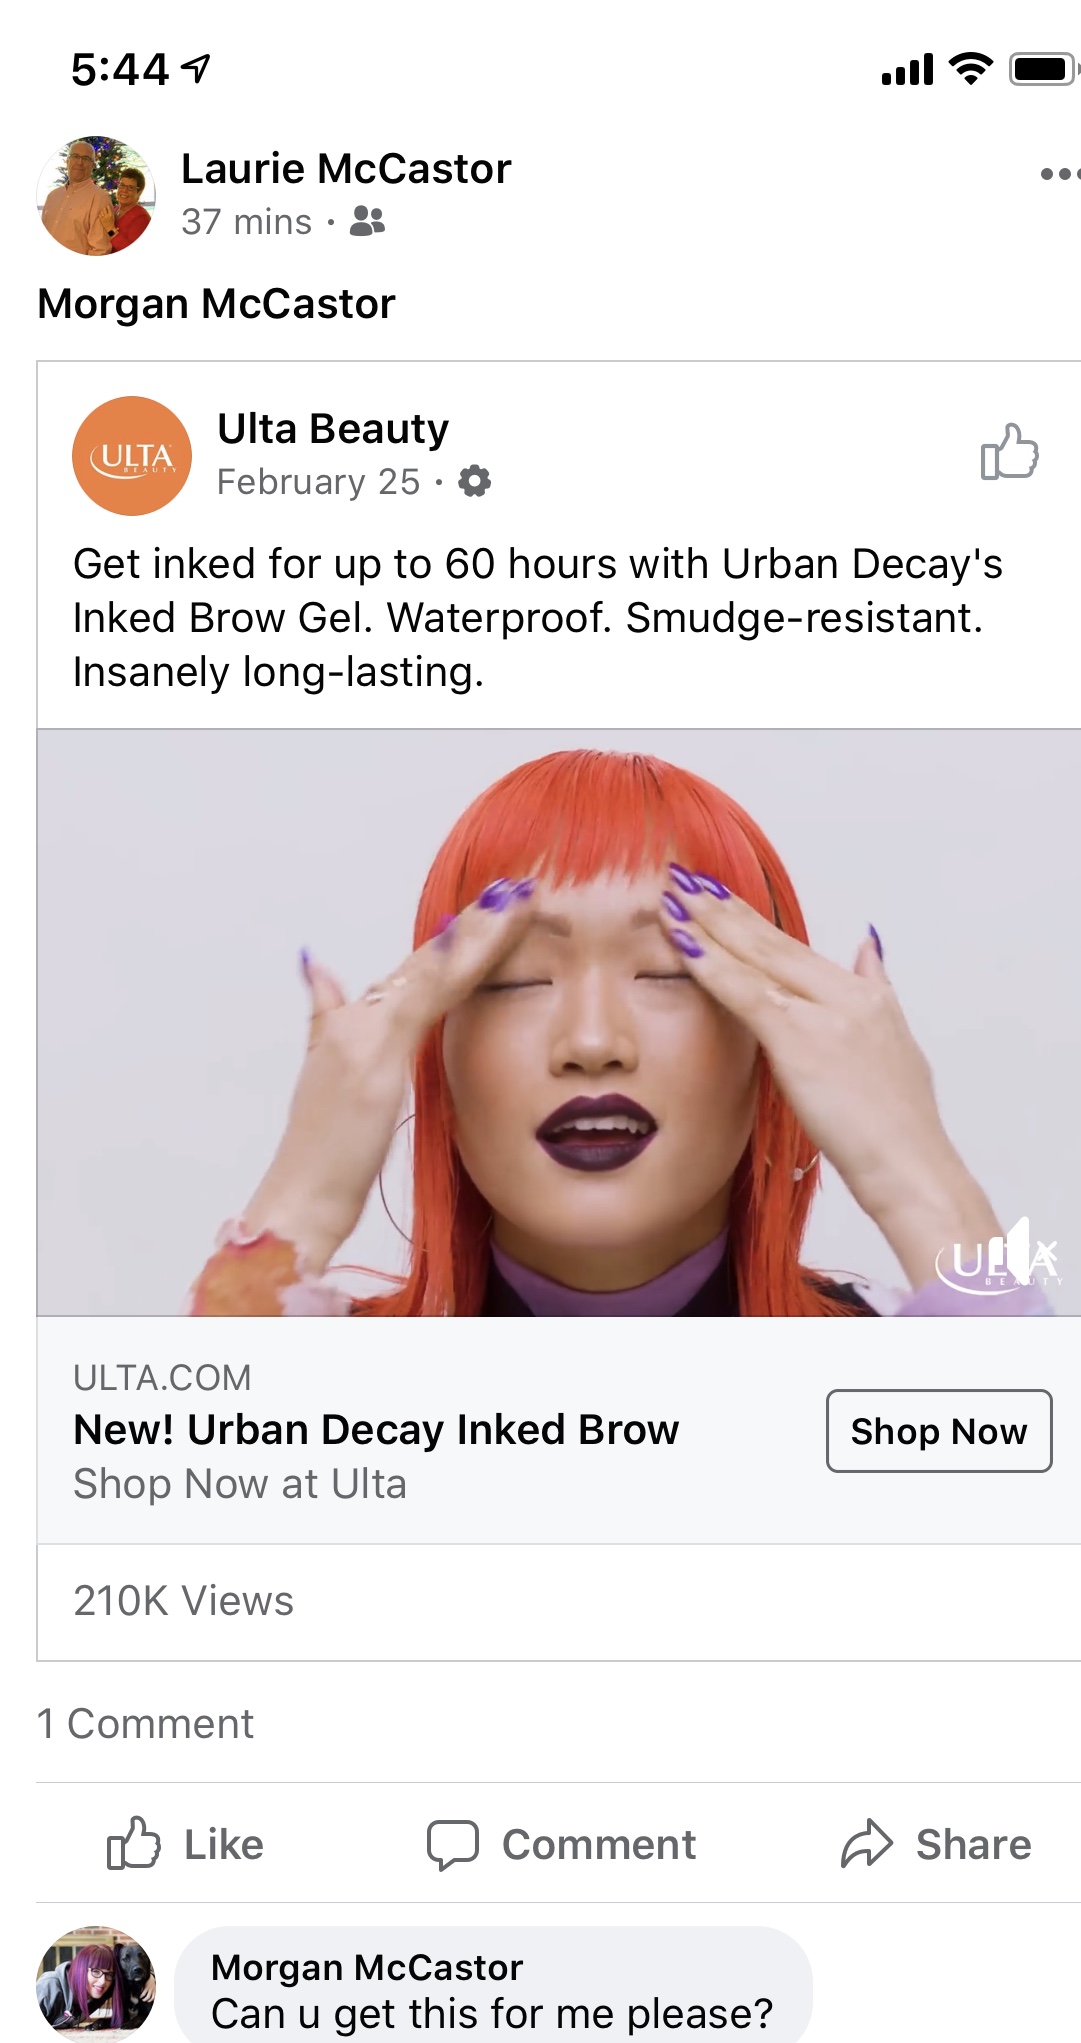View the 210K Views count
The image size is (1081, 2043).
click(x=184, y=1601)
